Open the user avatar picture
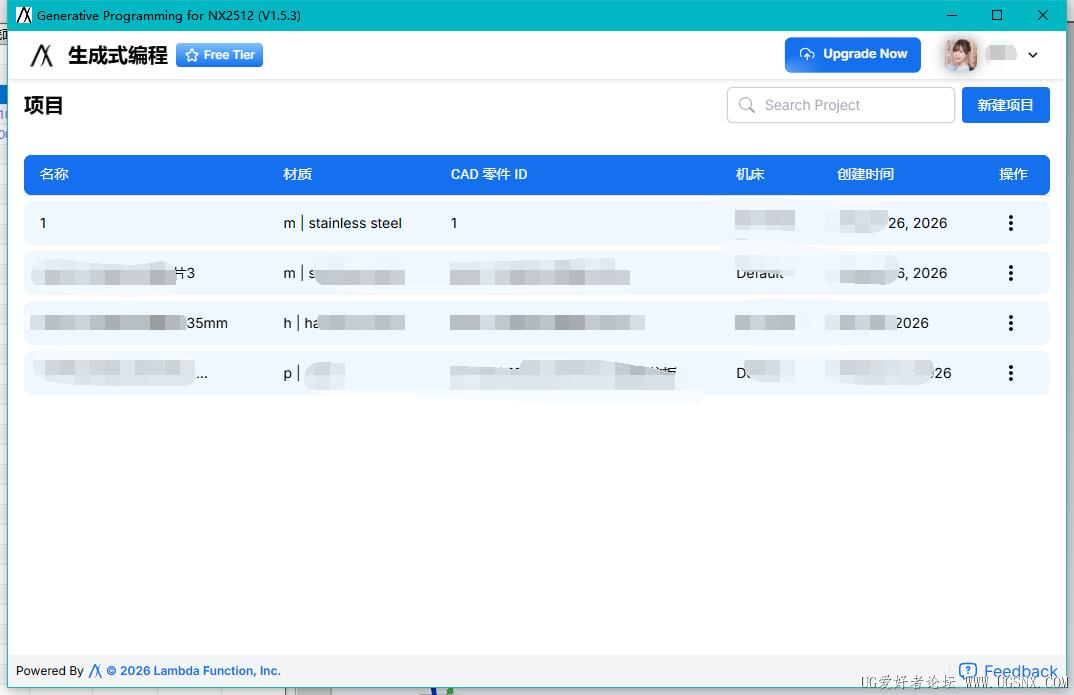The width and height of the screenshot is (1074, 695). click(960, 55)
